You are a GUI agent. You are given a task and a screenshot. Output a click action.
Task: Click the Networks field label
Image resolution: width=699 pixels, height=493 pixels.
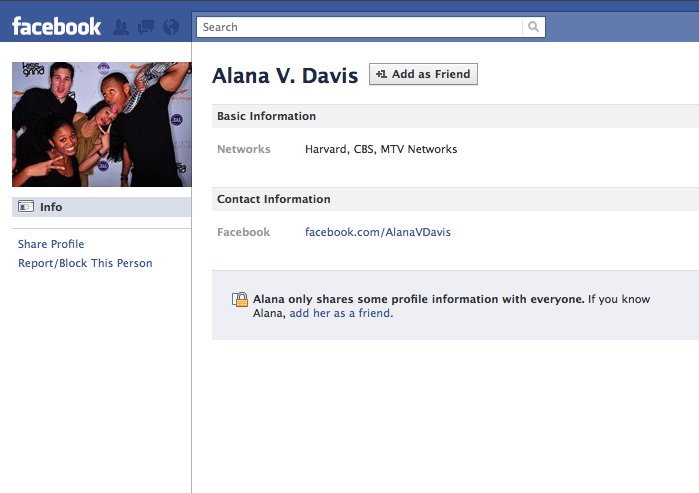[x=244, y=149]
